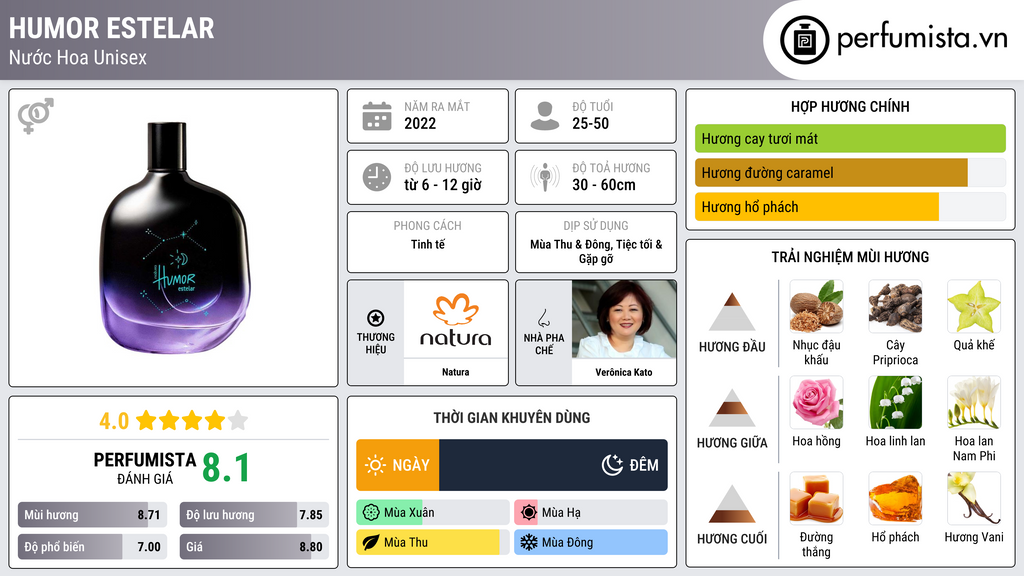Select the Hoa lan Nam Phi image

tap(974, 402)
